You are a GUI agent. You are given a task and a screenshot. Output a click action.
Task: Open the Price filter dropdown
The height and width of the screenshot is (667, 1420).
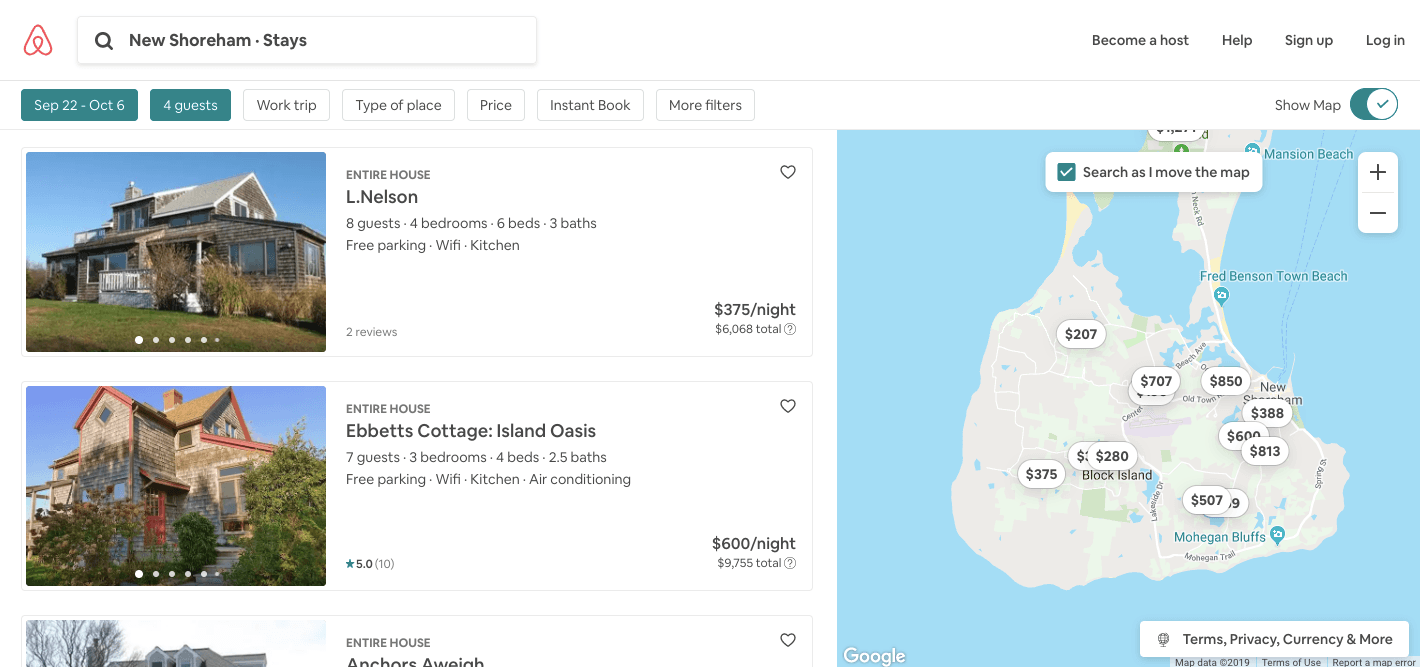pyautogui.click(x=495, y=105)
